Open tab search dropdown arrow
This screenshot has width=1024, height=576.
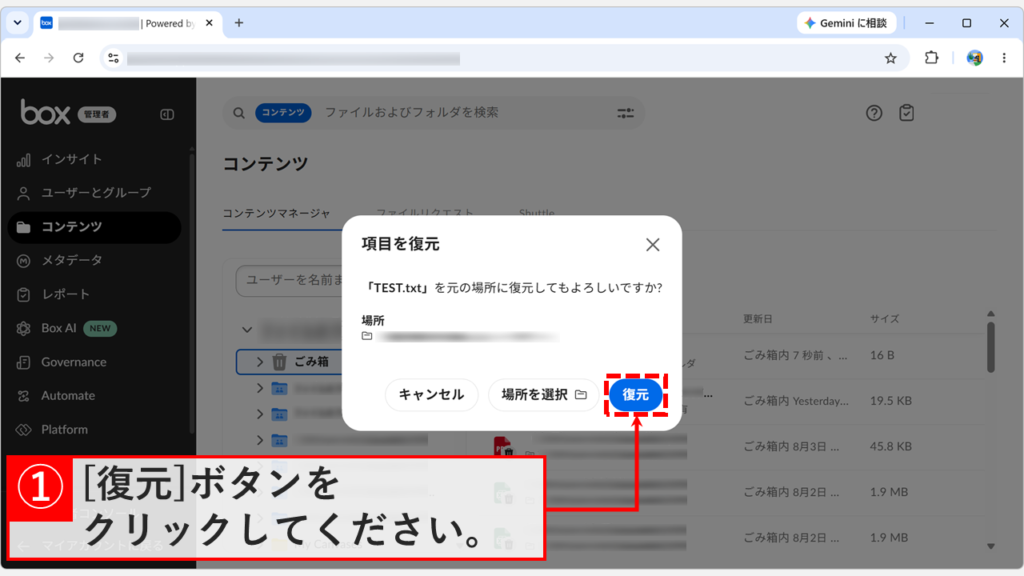tap(18, 23)
